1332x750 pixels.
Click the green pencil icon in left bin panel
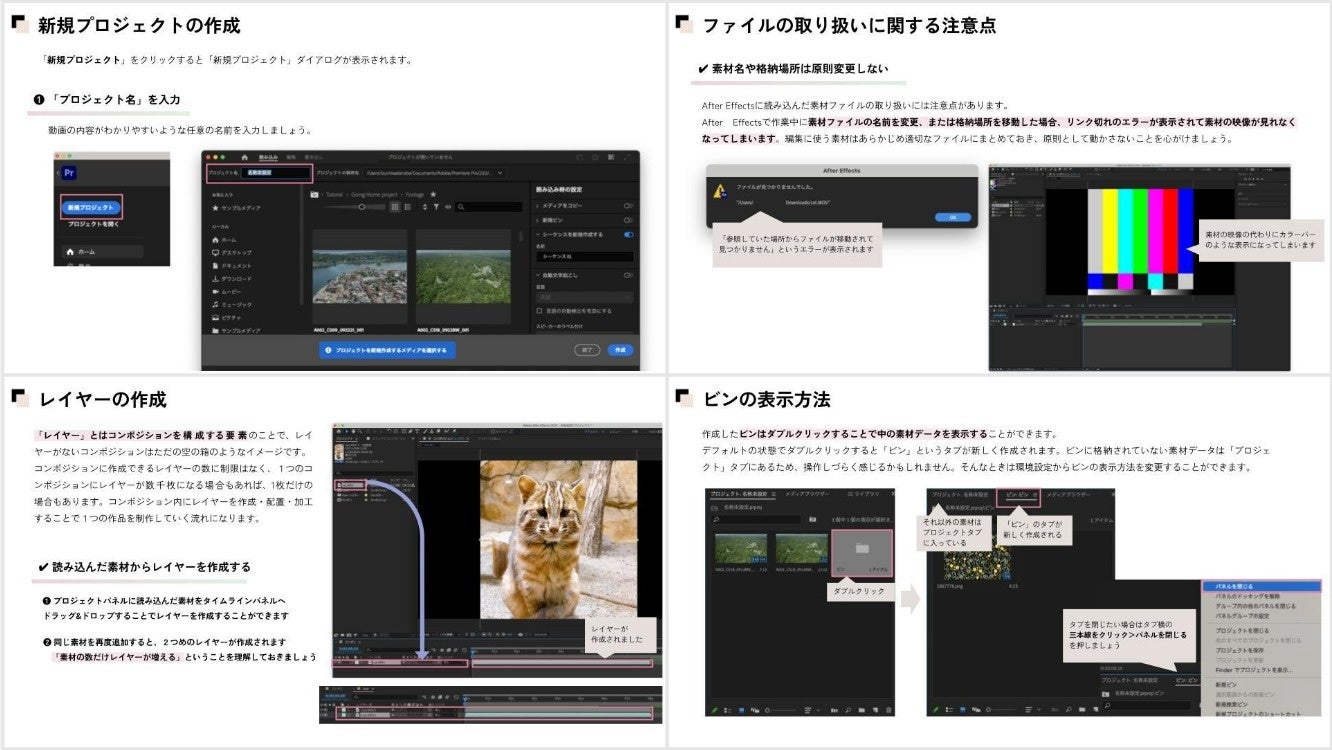click(x=714, y=709)
